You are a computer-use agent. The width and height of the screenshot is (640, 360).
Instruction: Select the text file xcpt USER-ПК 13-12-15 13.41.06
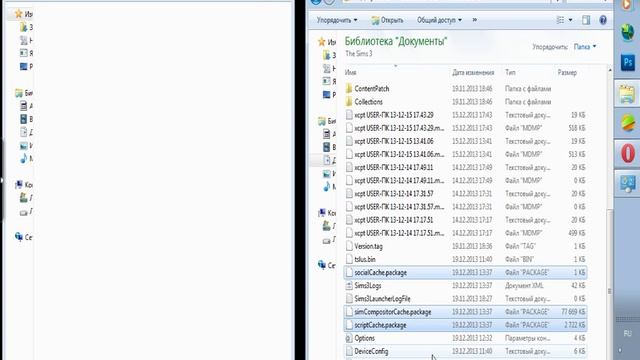click(x=465, y=141)
